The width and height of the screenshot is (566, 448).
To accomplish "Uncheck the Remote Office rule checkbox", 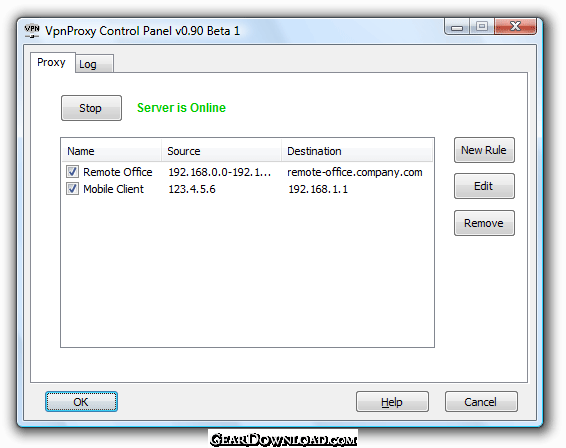I will click(x=72, y=171).
